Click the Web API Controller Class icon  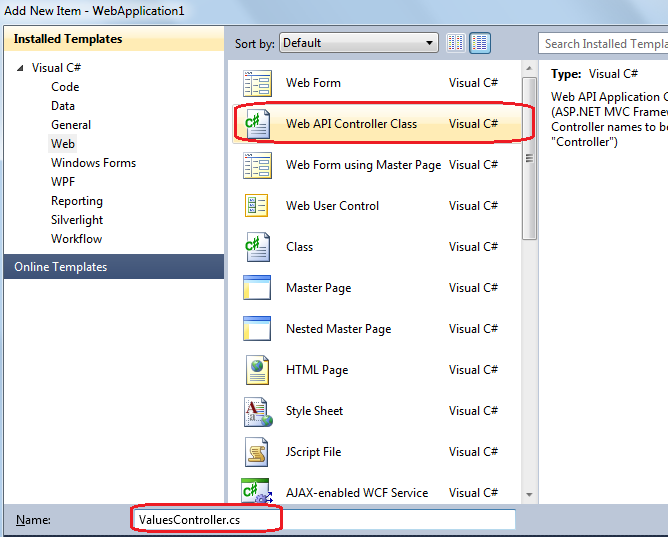coord(257,124)
